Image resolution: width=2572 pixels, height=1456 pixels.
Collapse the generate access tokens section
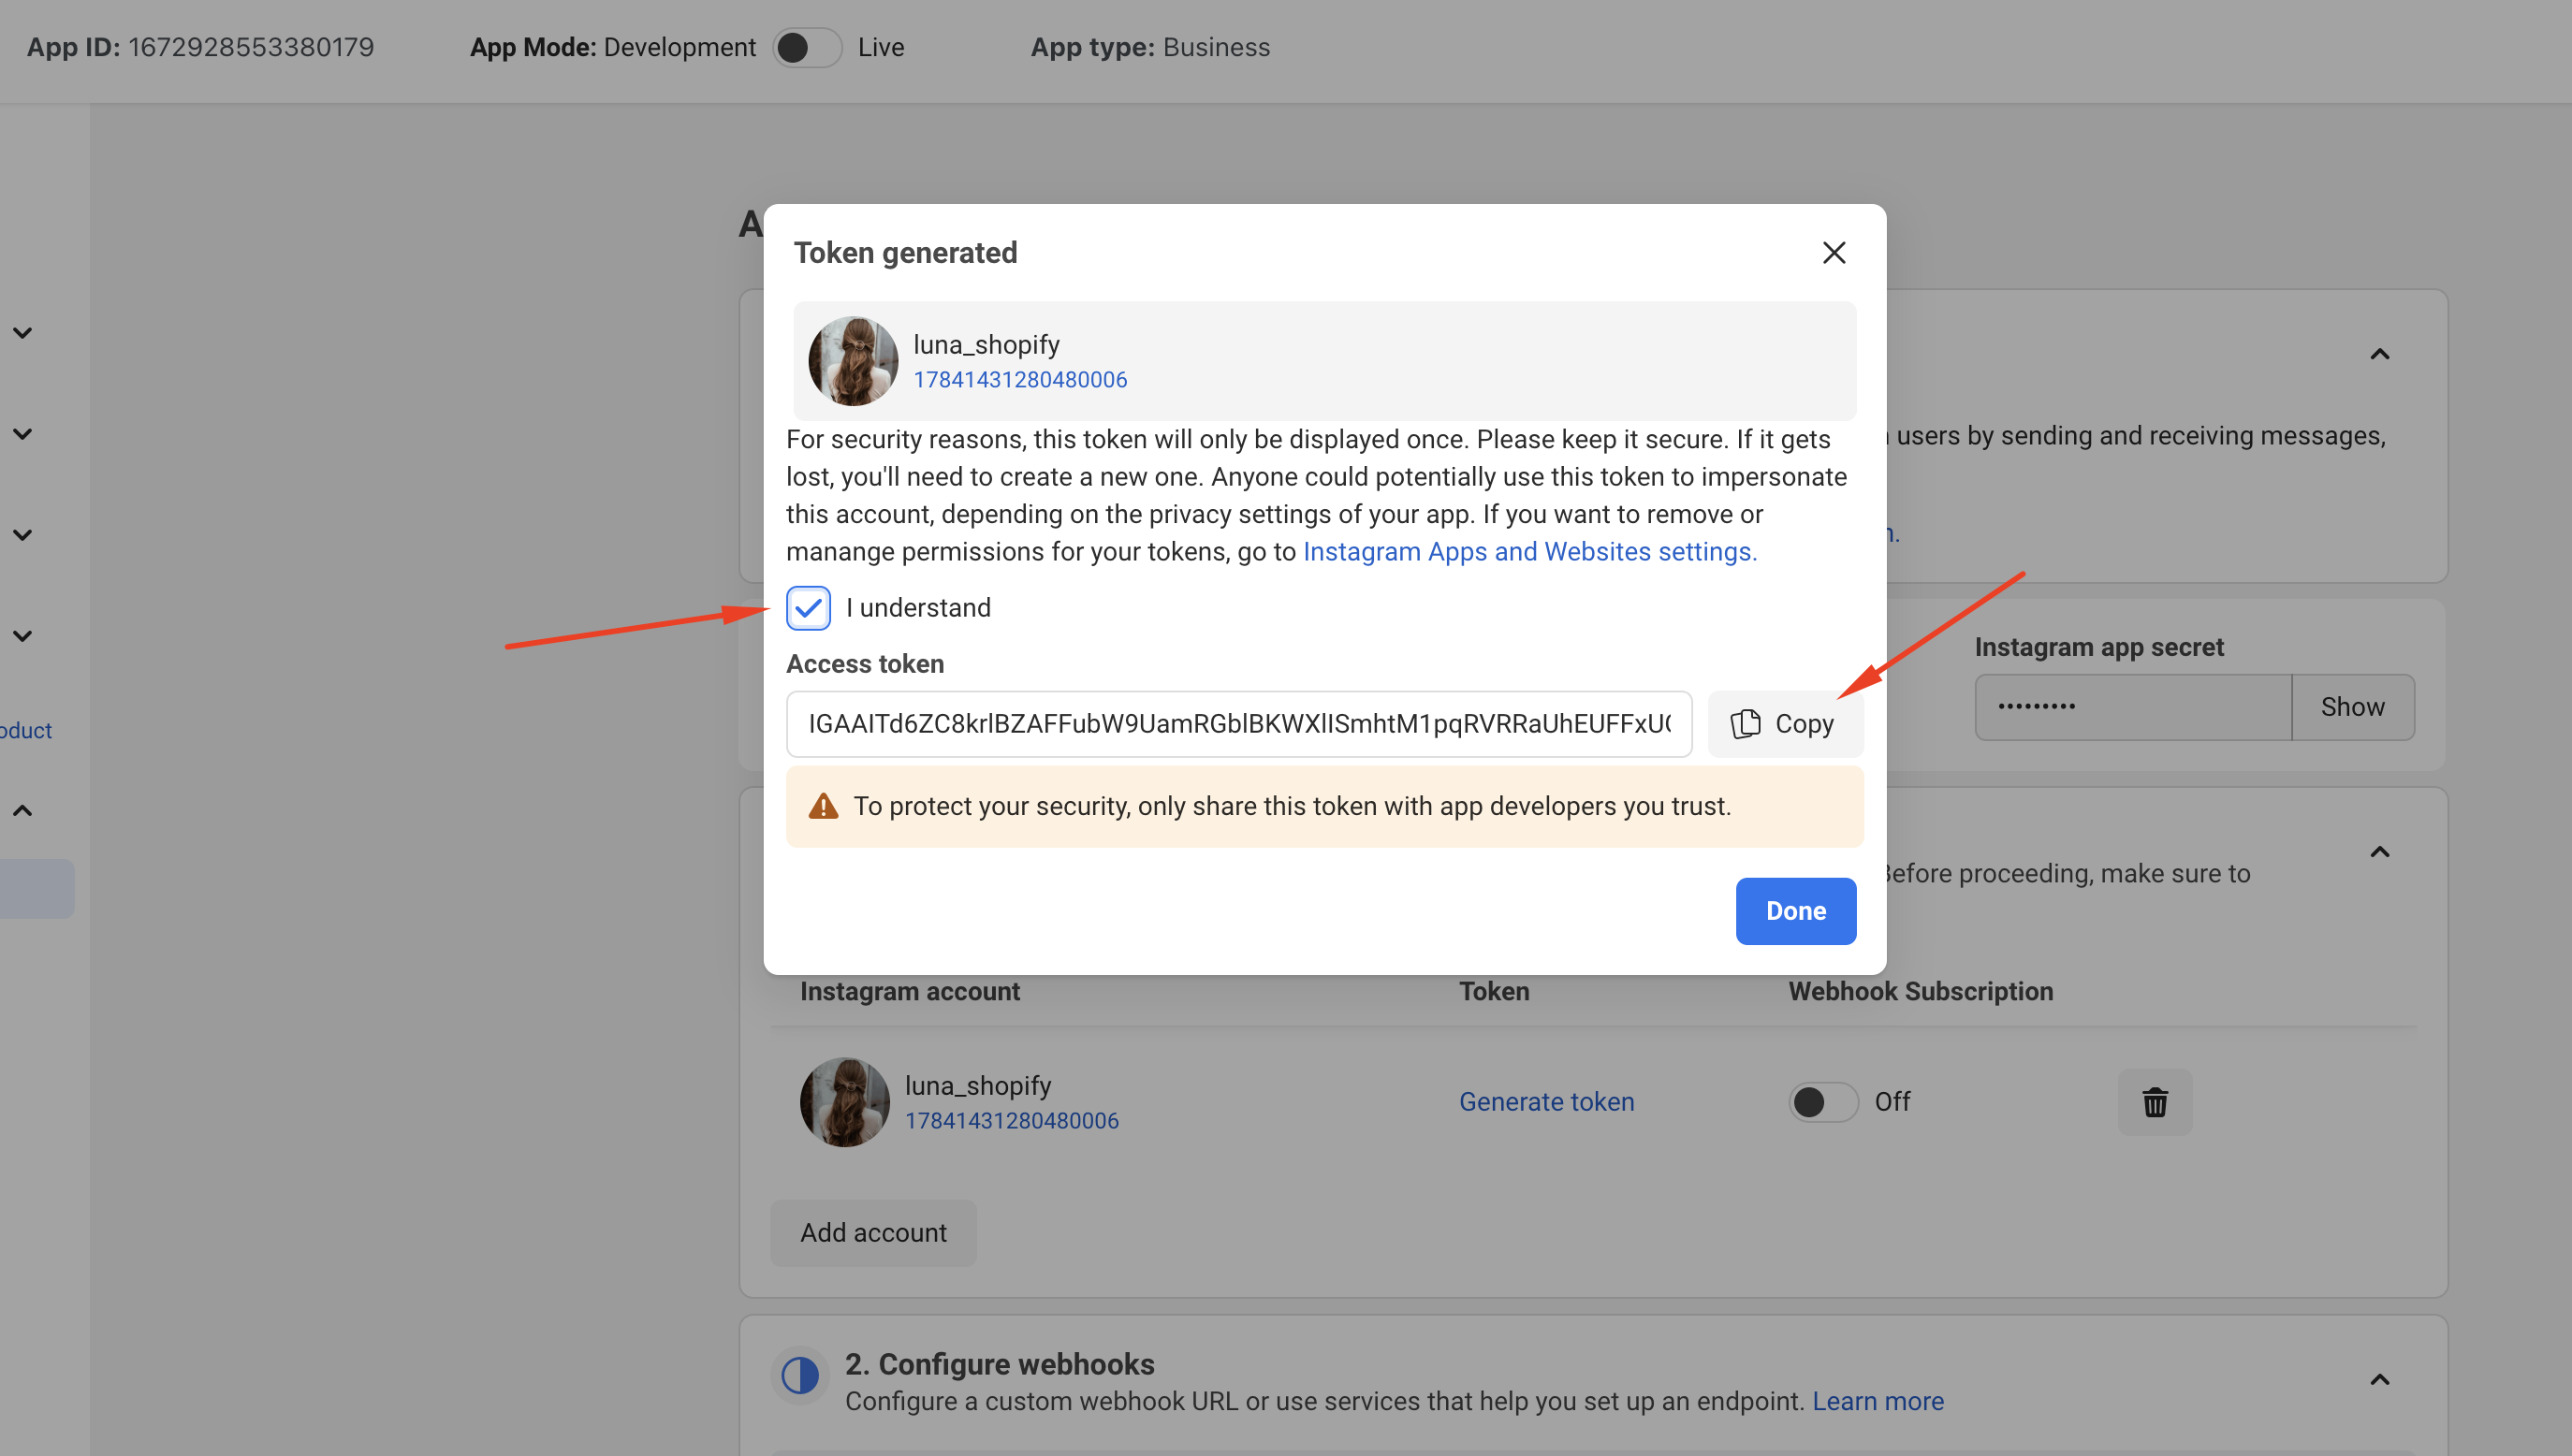[x=2379, y=852]
